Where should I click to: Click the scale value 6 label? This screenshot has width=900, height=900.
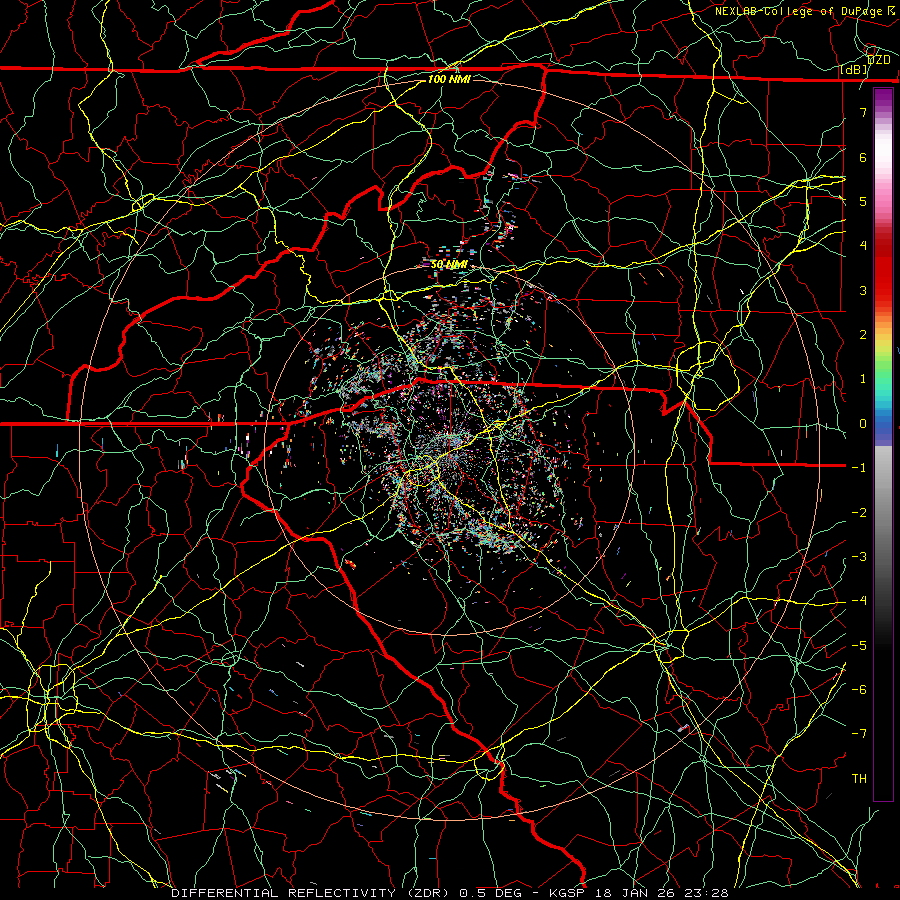click(x=863, y=157)
